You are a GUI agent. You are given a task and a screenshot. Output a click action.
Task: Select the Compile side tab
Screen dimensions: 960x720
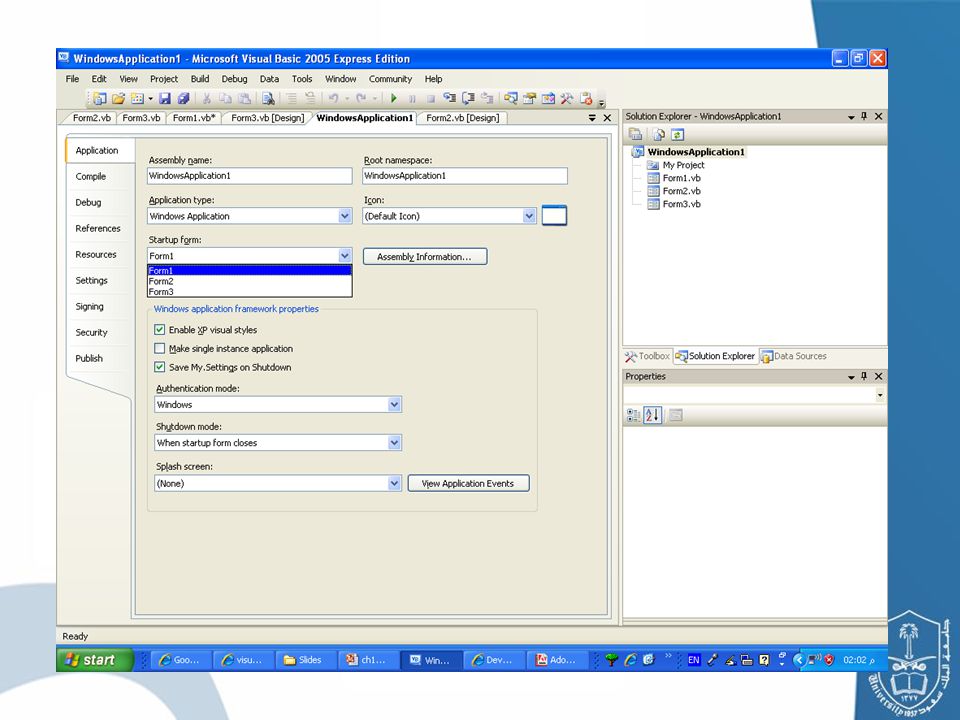(91, 176)
